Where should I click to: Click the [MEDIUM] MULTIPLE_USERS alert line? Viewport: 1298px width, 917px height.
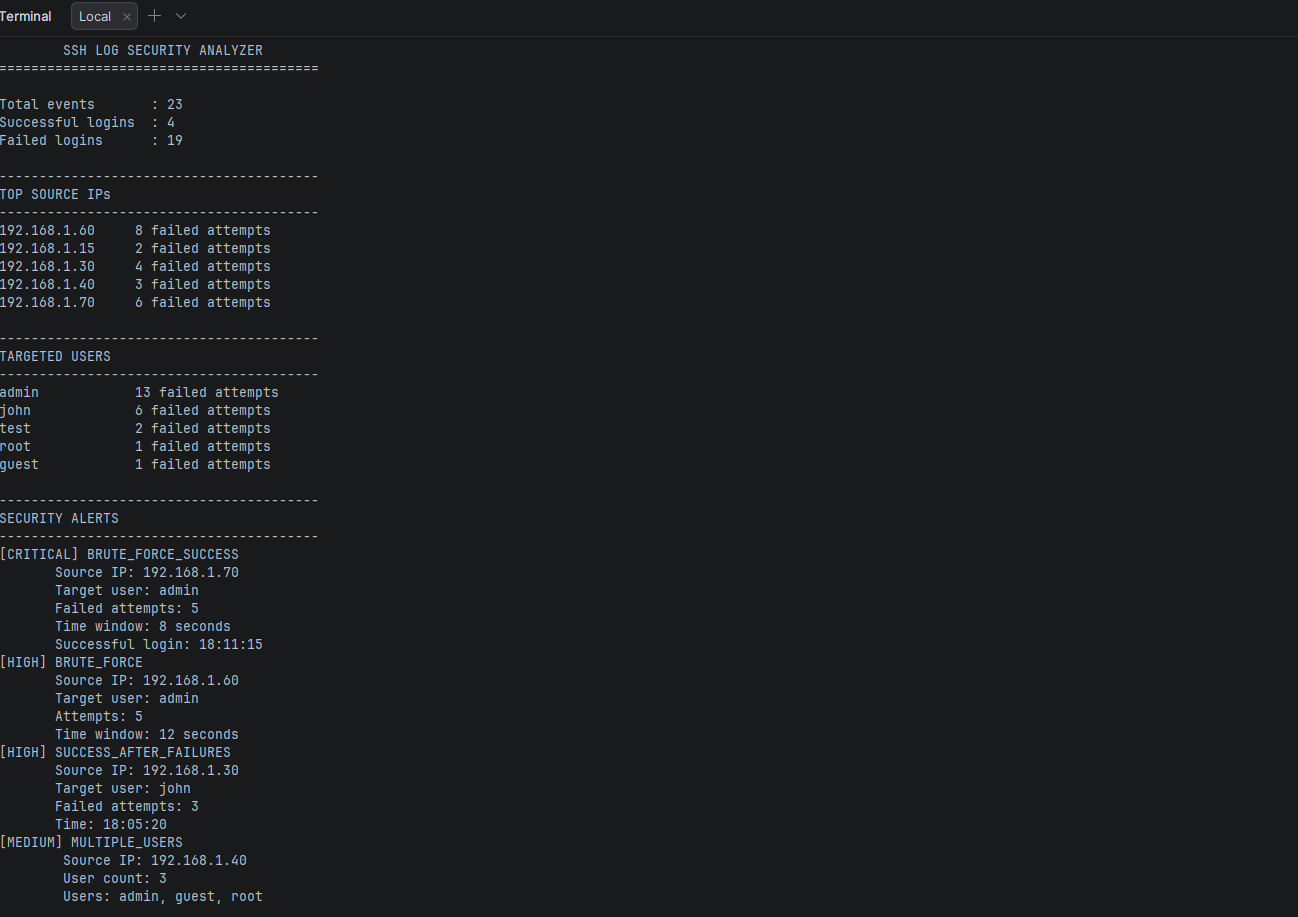tap(91, 842)
